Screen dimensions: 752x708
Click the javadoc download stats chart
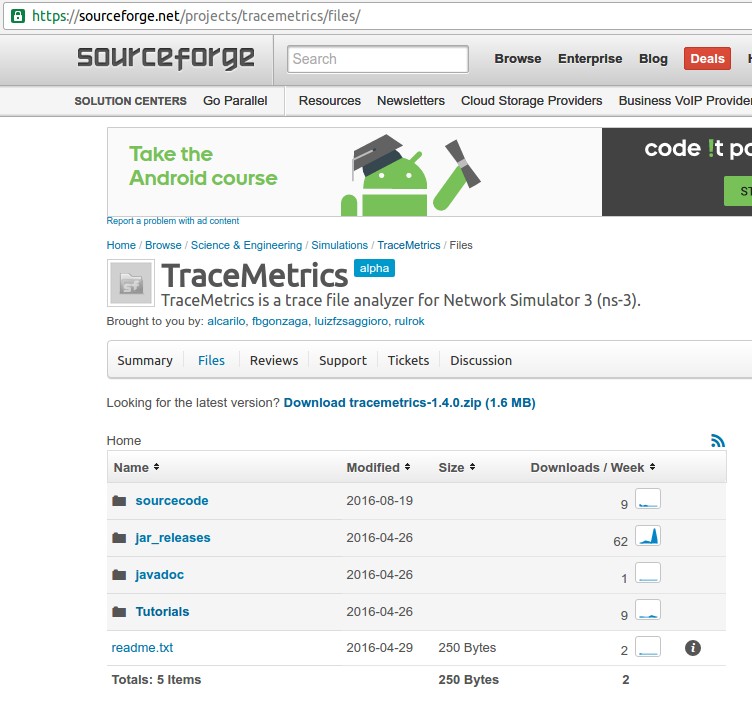648,574
